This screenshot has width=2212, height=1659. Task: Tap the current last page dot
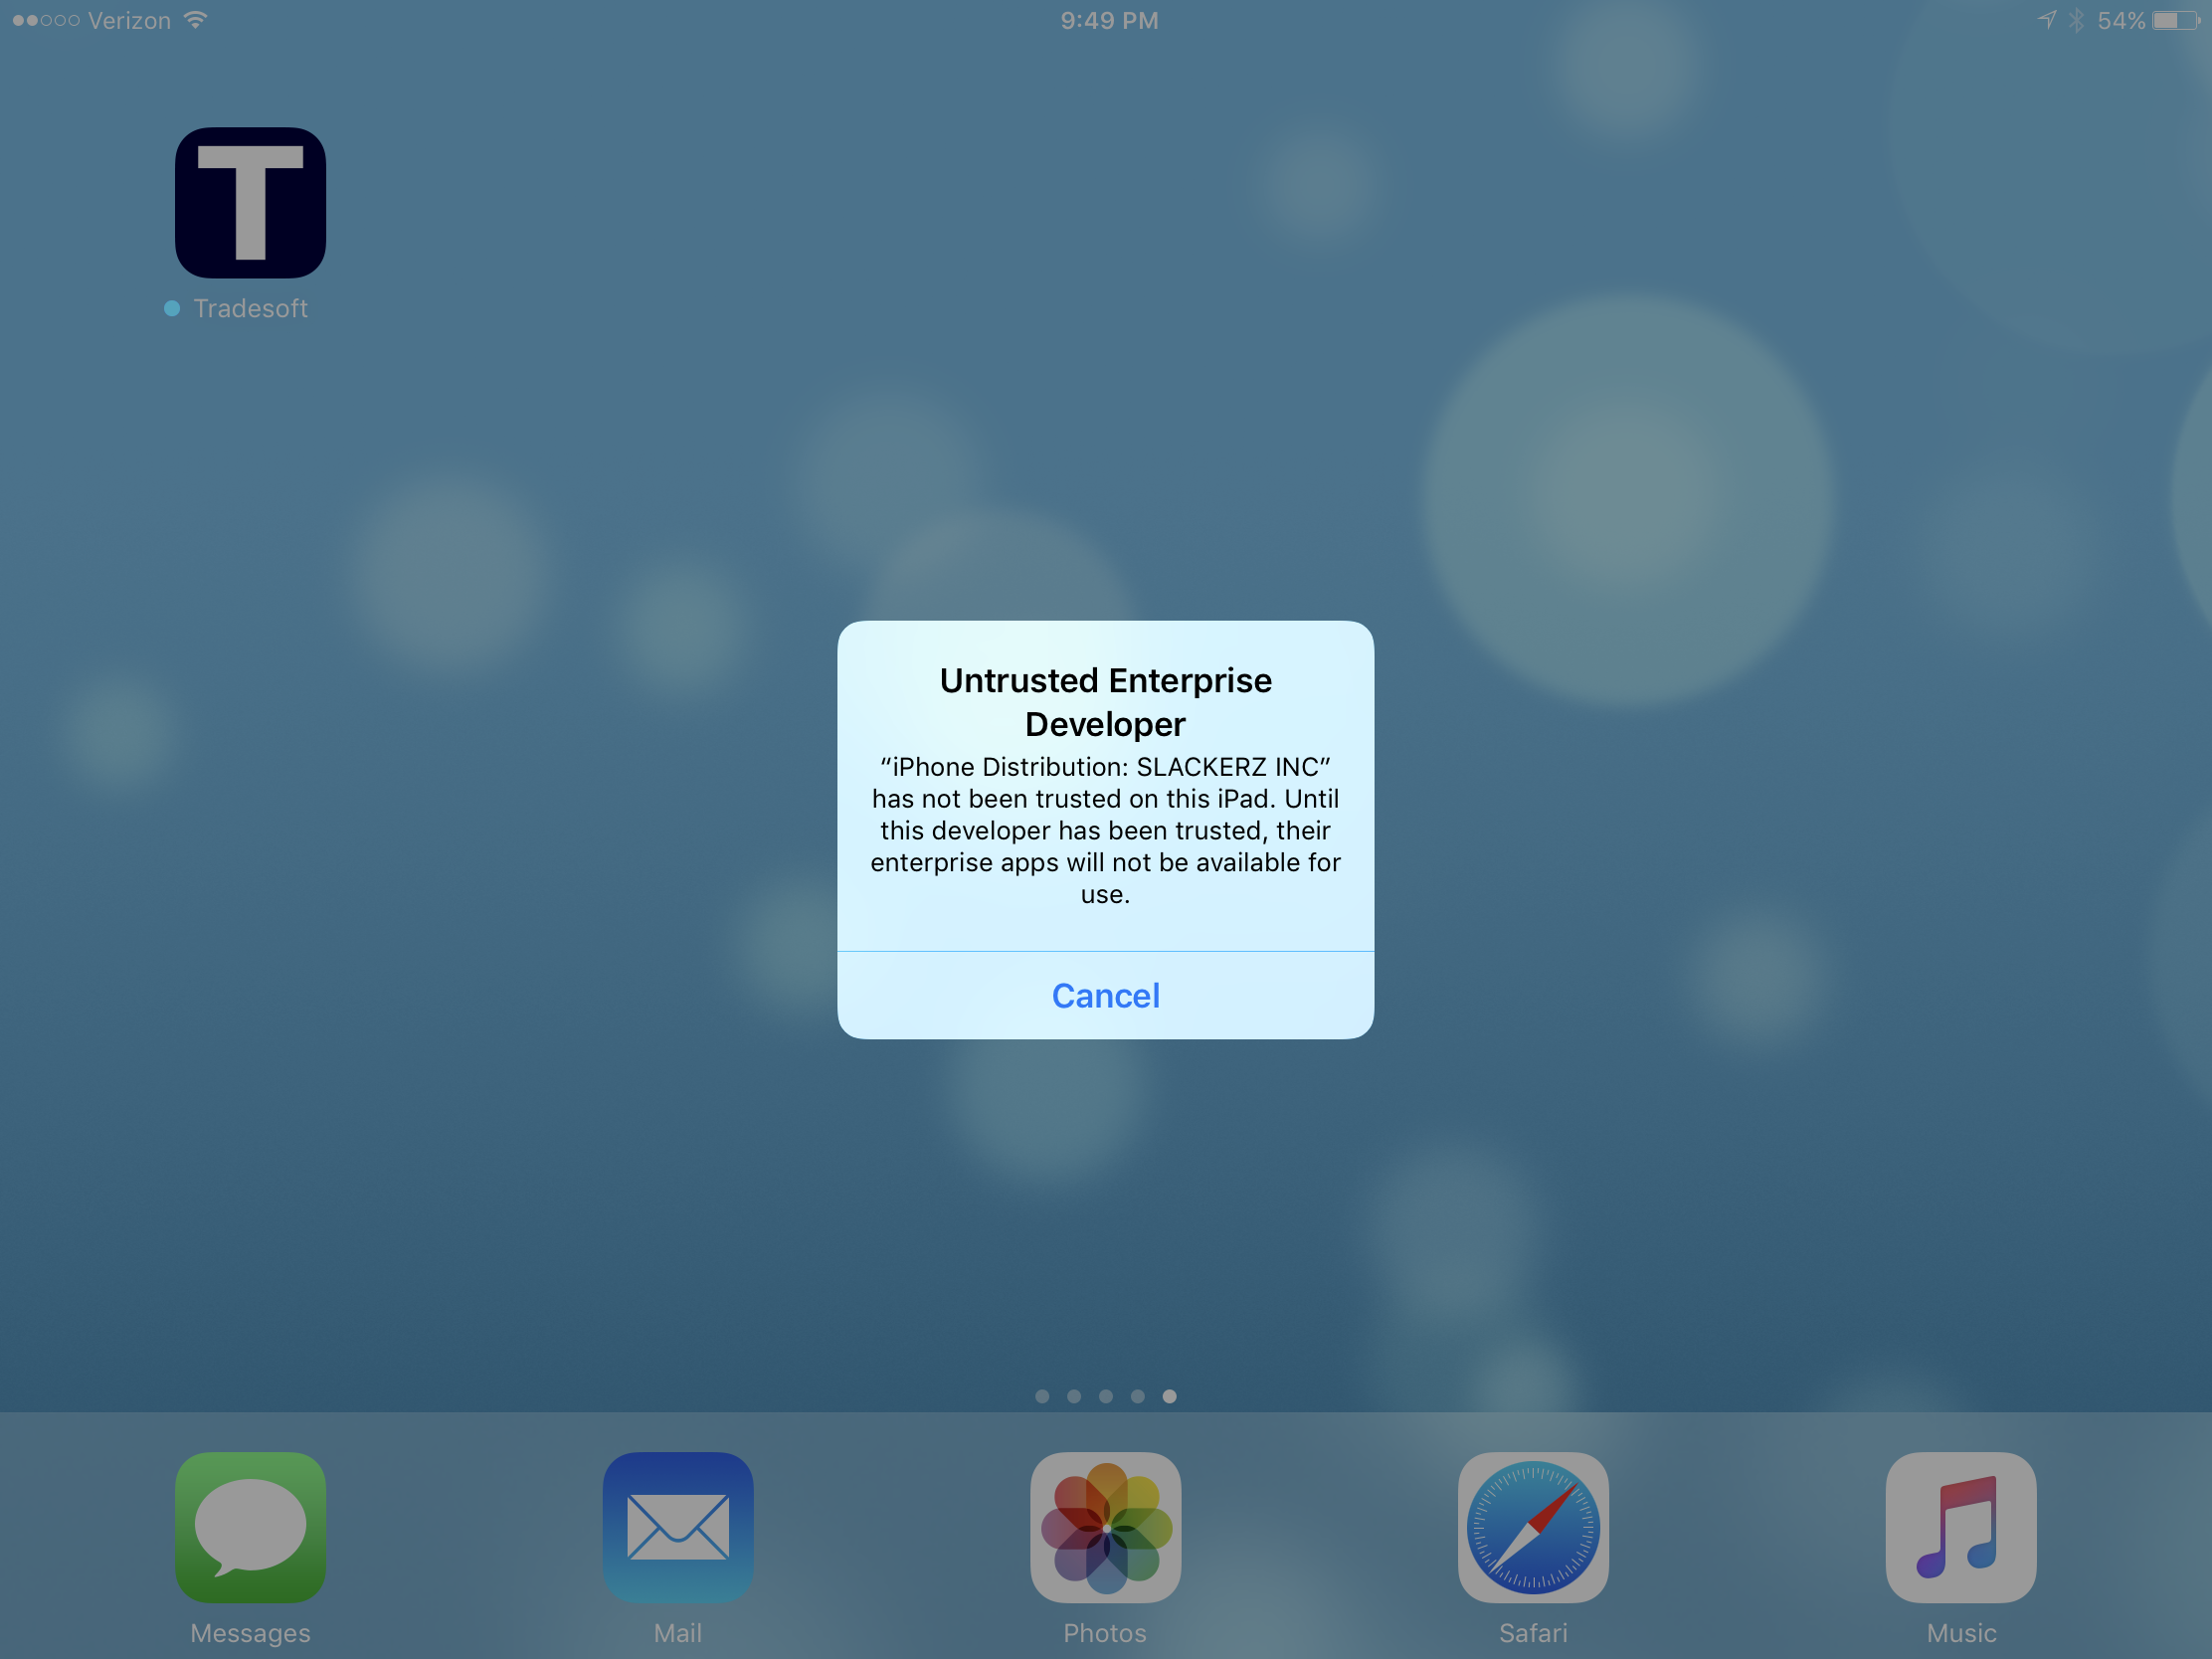point(1169,1396)
